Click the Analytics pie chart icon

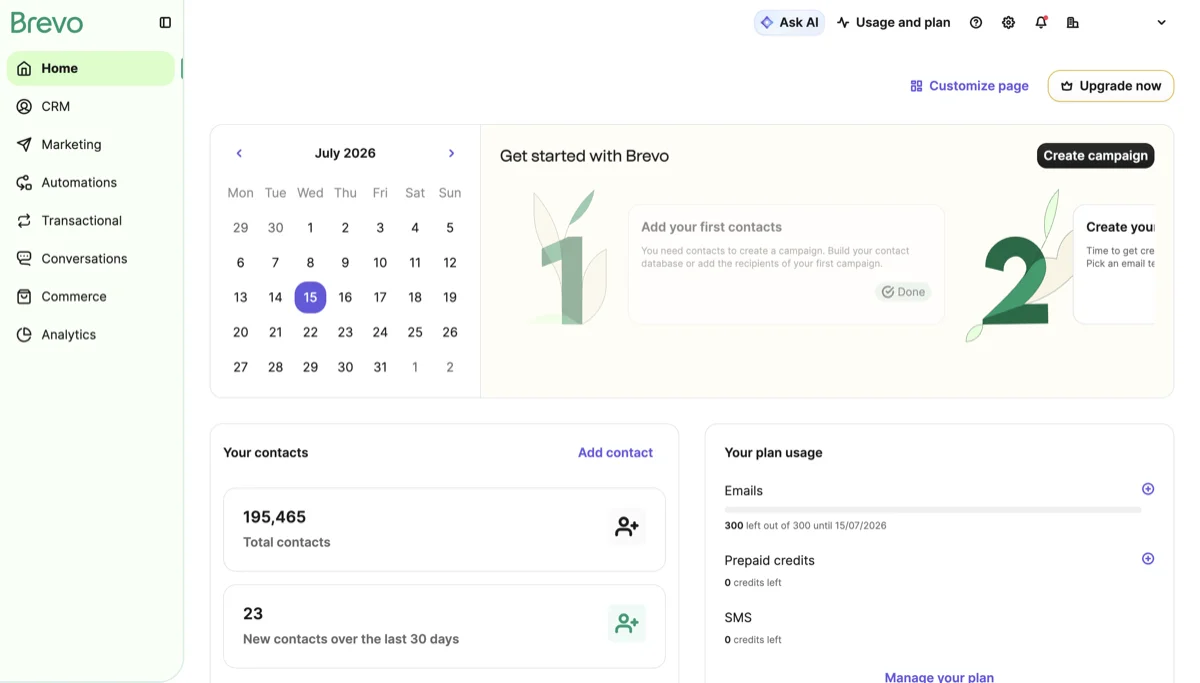point(24,334)
